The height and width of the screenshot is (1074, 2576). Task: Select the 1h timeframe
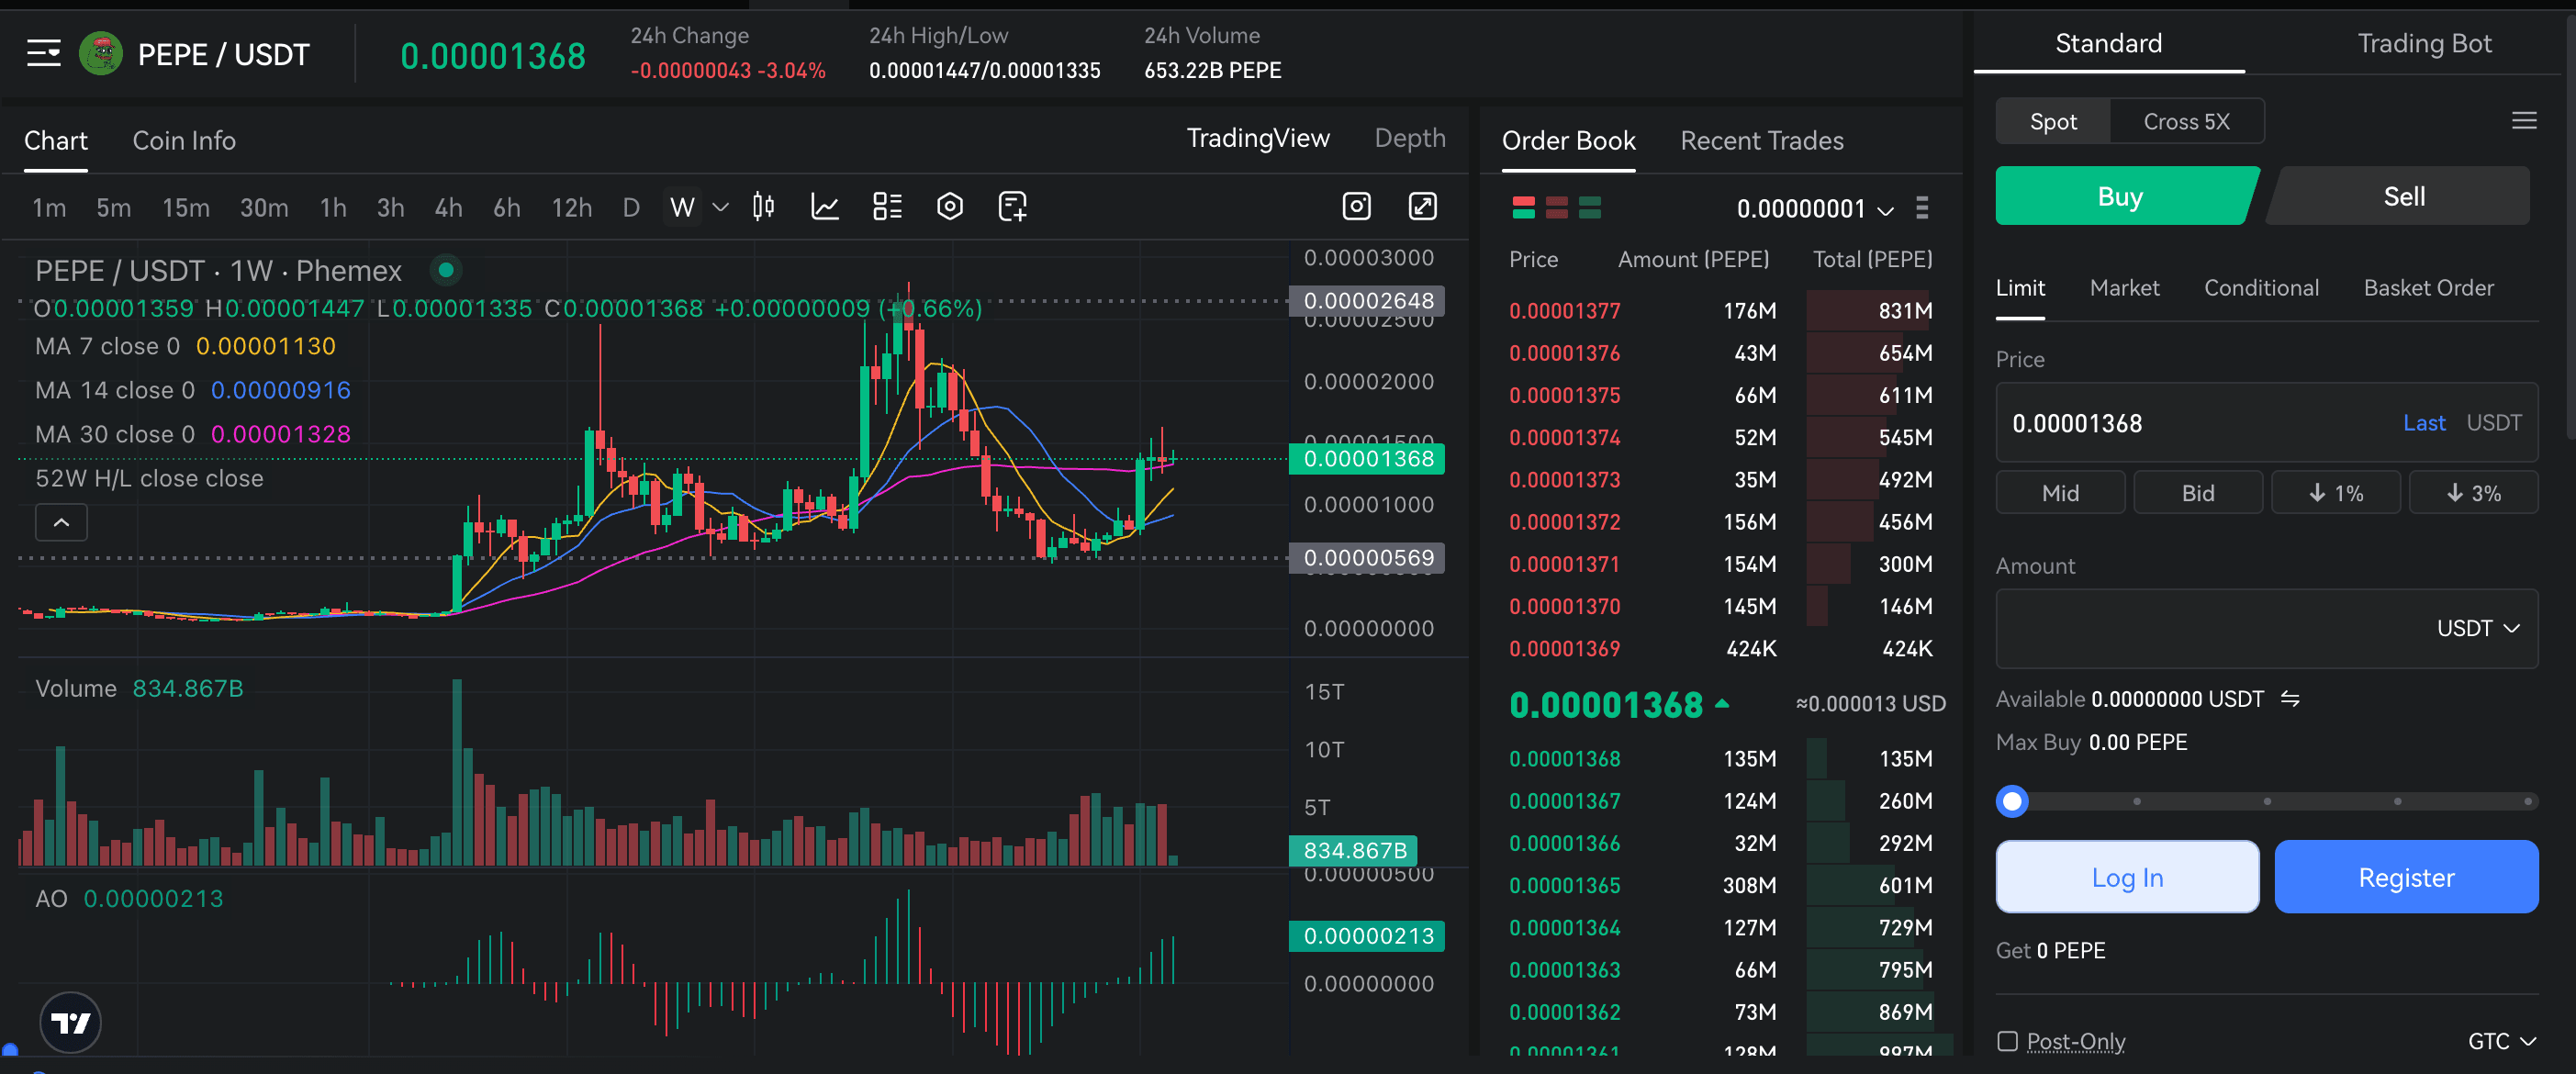(x=333, y=207)
